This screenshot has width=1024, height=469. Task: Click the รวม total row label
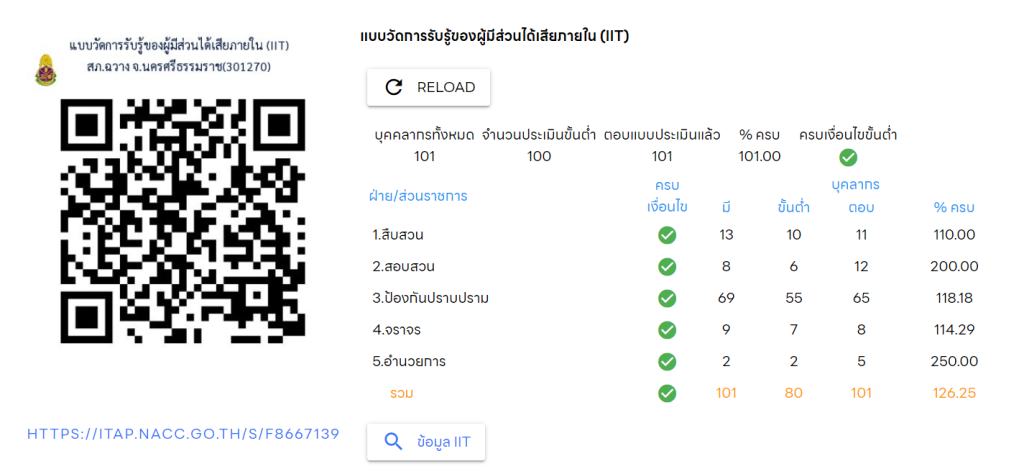point(401,393)
